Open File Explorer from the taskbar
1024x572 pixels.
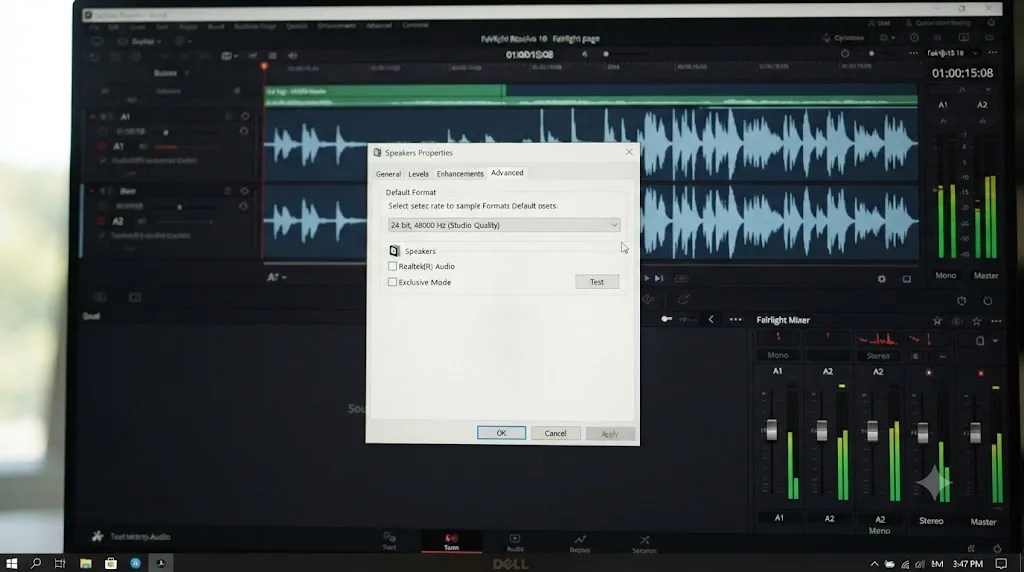tap(86, 563)
